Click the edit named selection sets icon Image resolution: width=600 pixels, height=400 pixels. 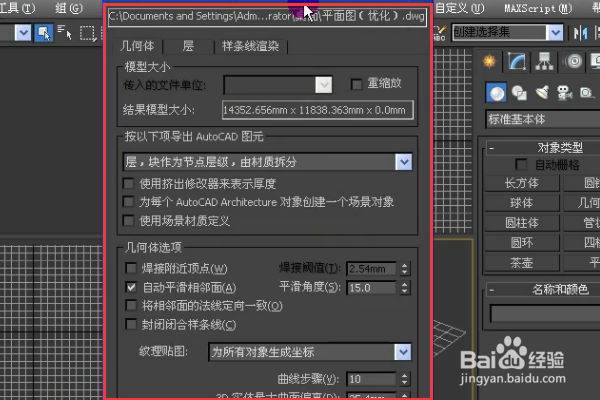tap(440, 33)
